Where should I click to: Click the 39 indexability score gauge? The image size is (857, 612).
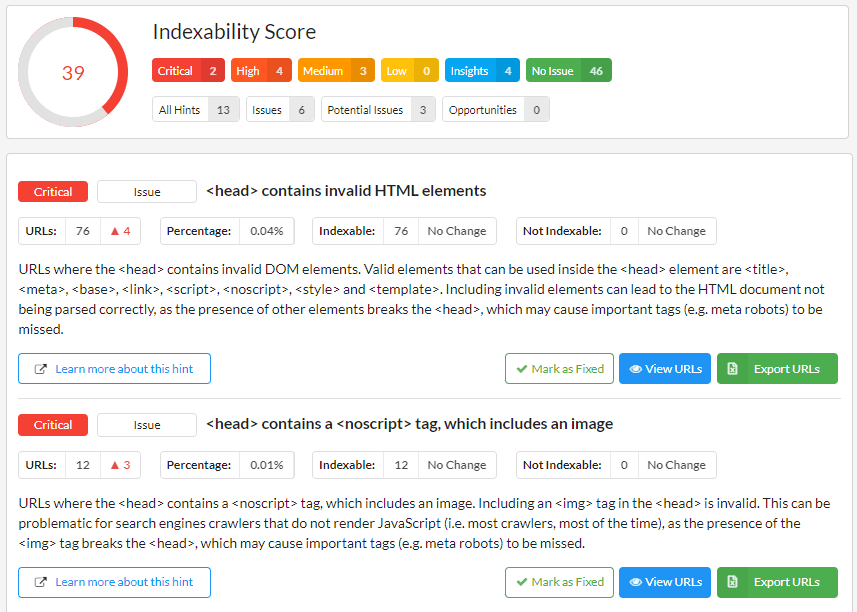point(73,72)
